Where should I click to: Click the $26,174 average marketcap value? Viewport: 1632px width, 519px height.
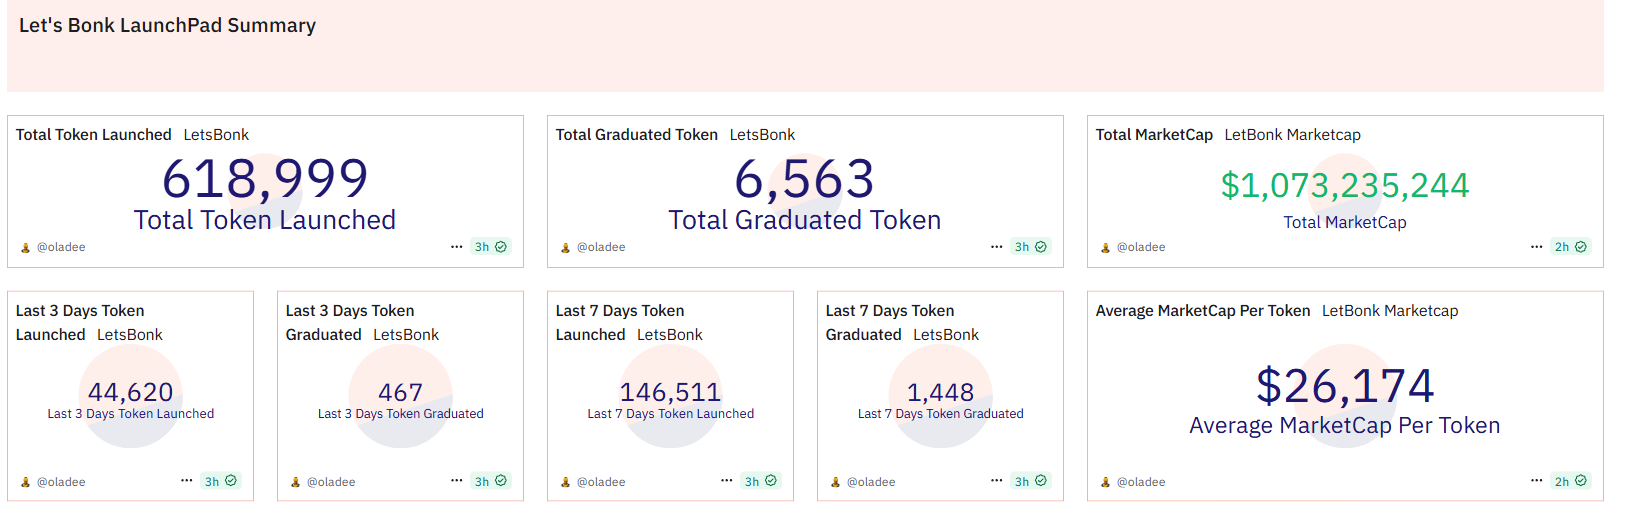click(x=1345, y=386)
